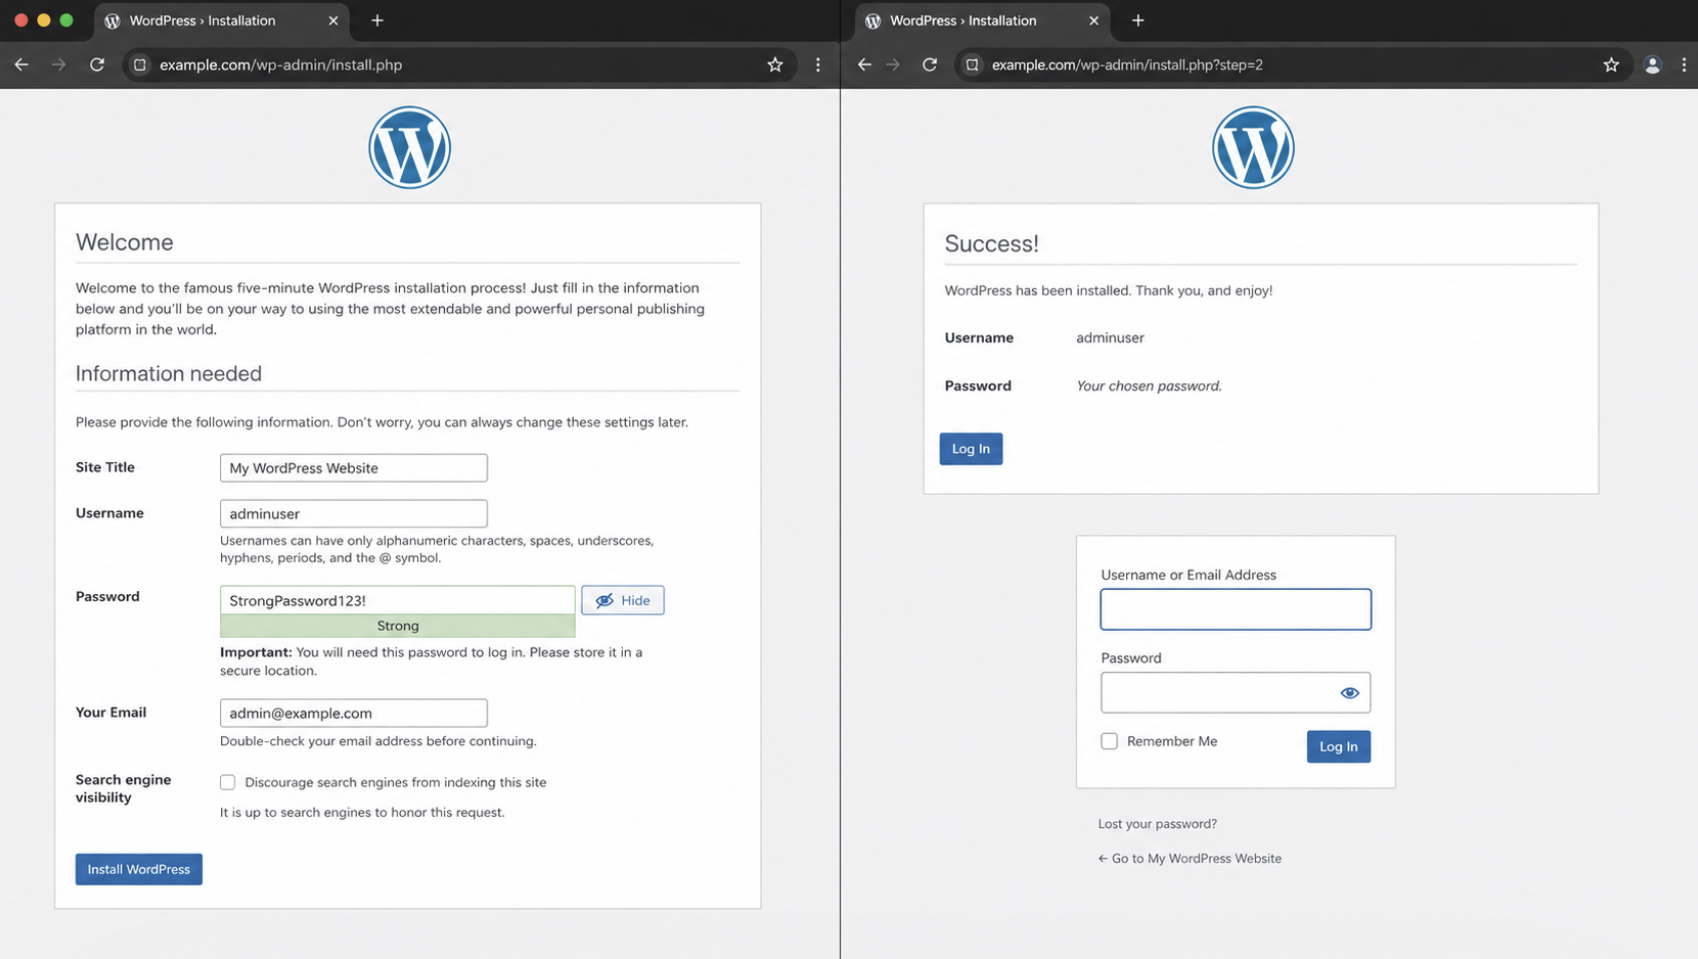Select left WordPress Installation tab
The image size is (1698, 959).
click(x=222, y=20)
